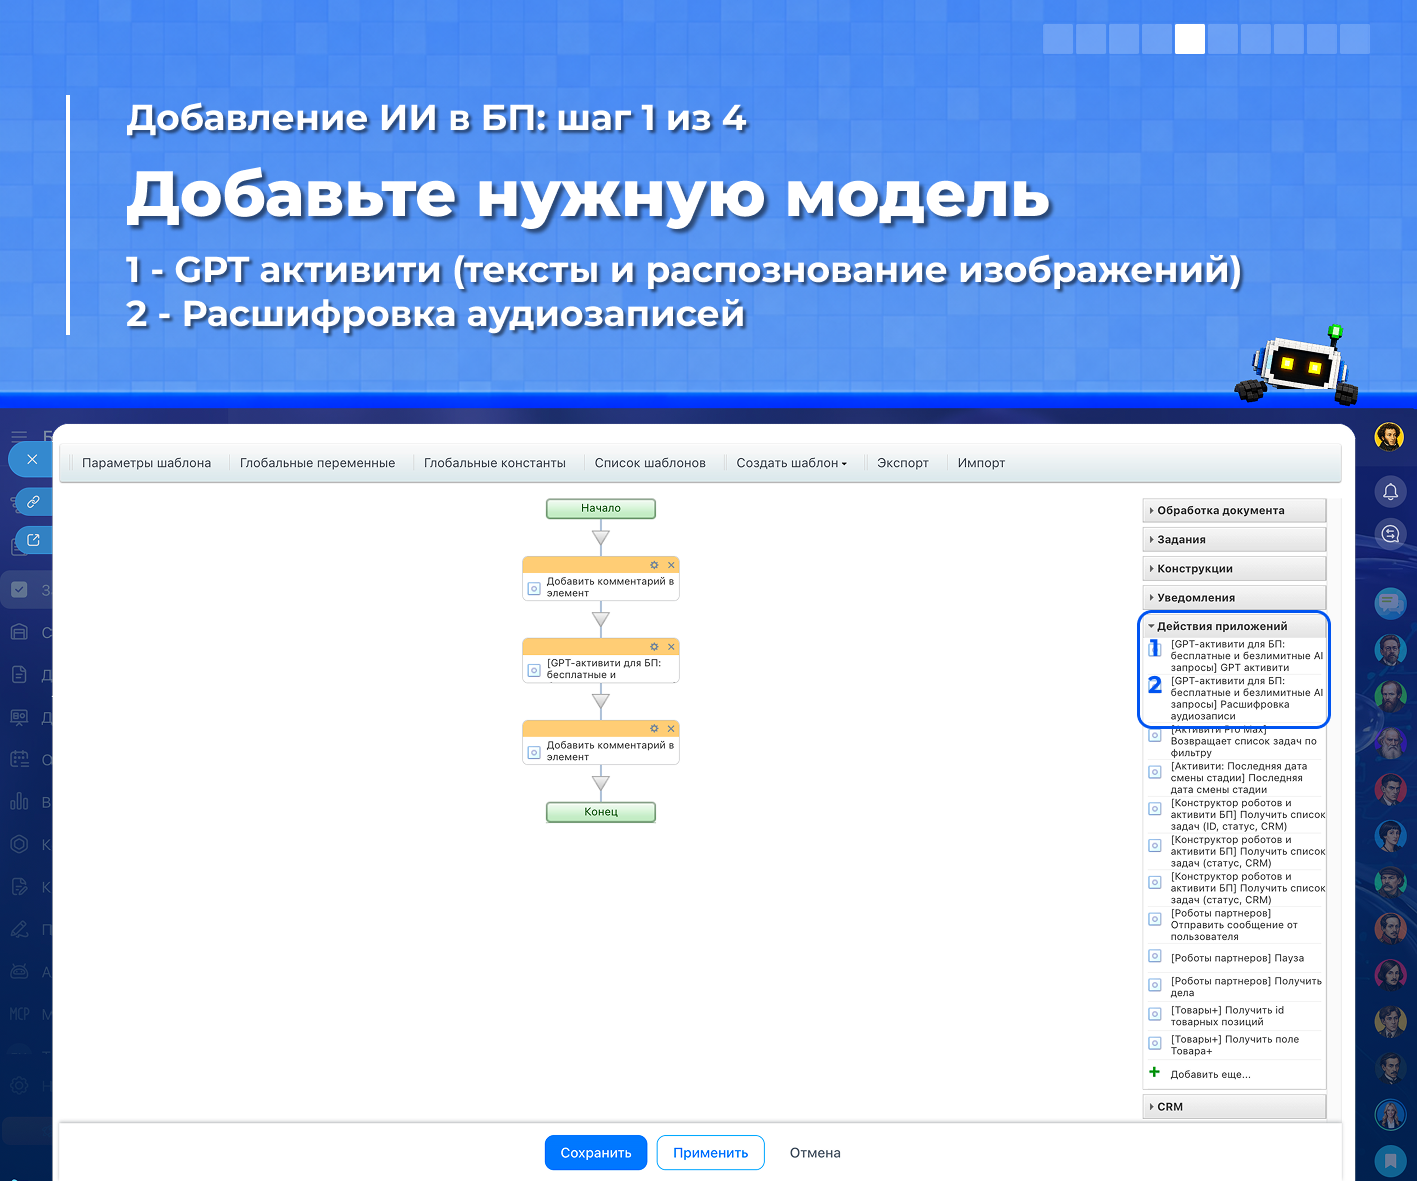Screen dimensions: 1417x1181
Task: Open Создать шаблон dropdown
Action: coord(791,463)
